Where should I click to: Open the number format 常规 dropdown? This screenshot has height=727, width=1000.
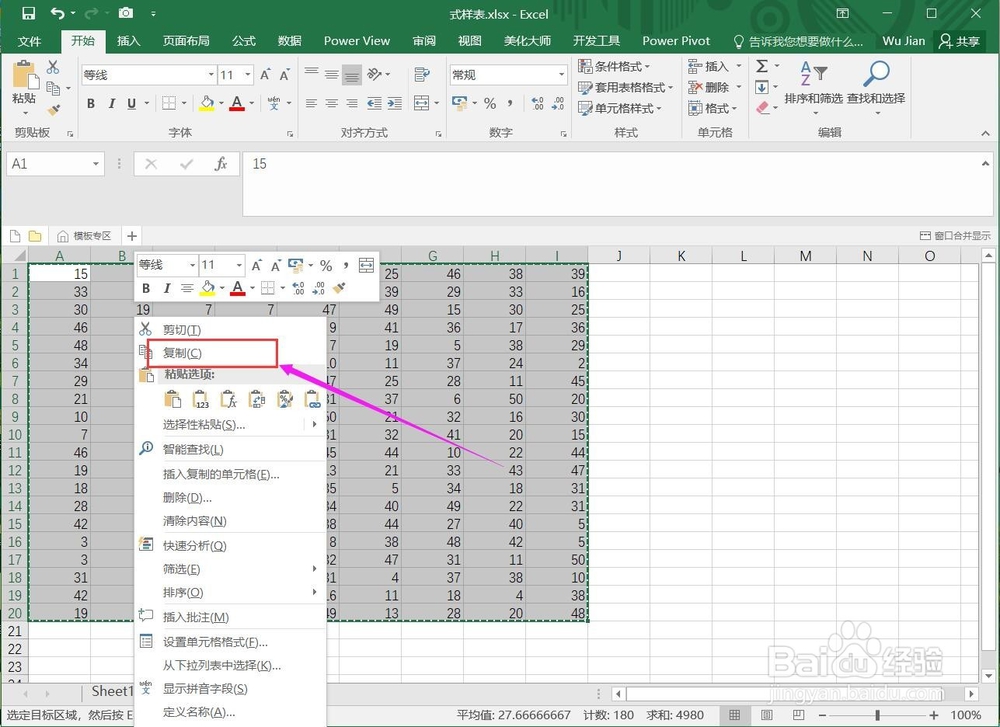point(561,75)
